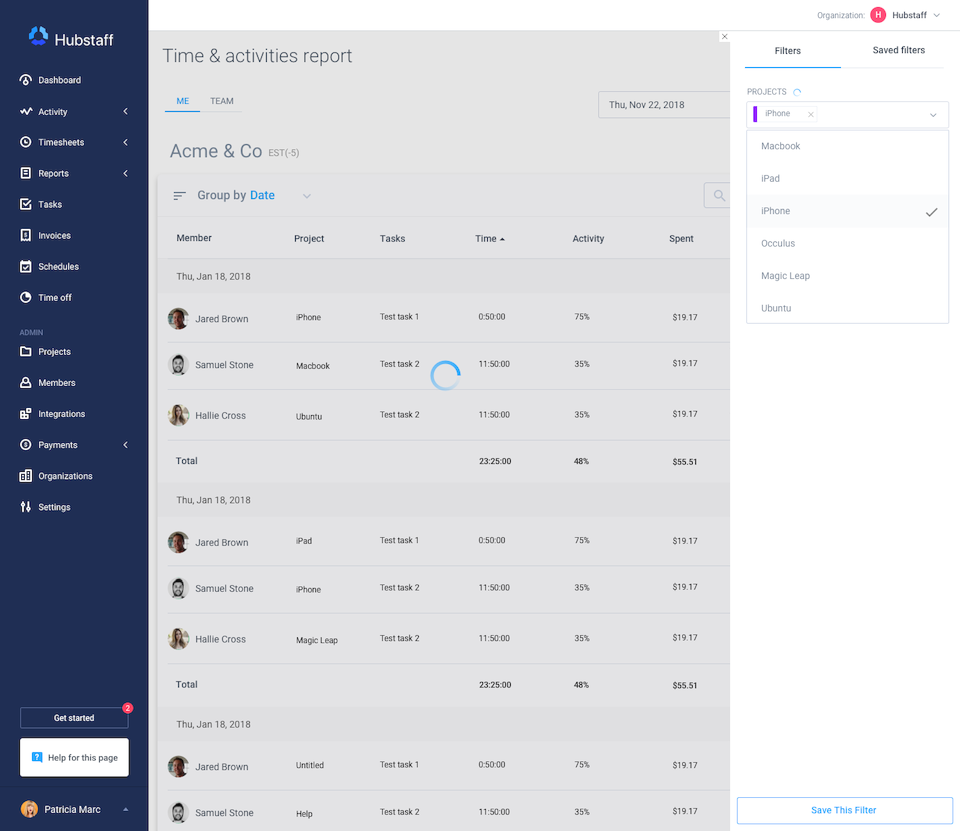Click the Member column header

pyautogui.click(x=194, y=238)
